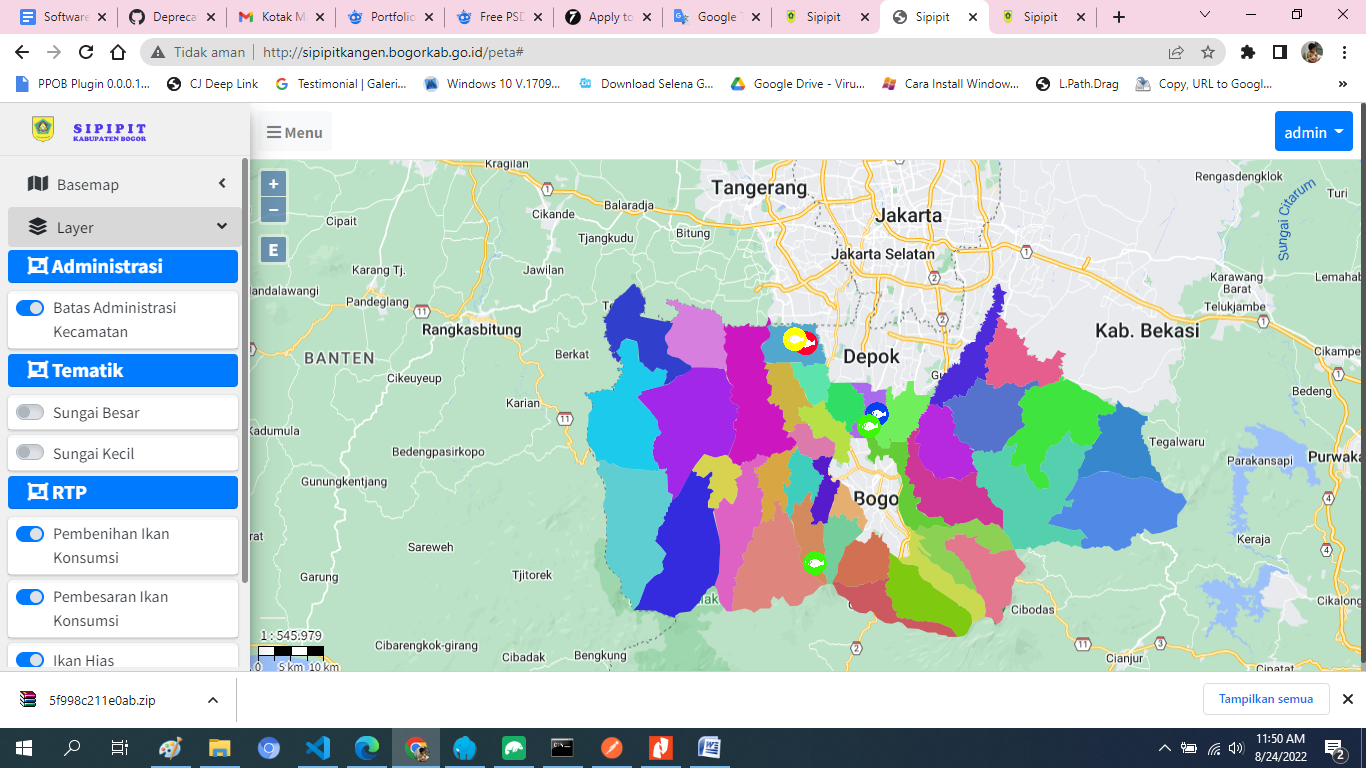1366x768 pixels.
Task: Click the Tampilkan semua downloads button
Action: [1265, 699]
